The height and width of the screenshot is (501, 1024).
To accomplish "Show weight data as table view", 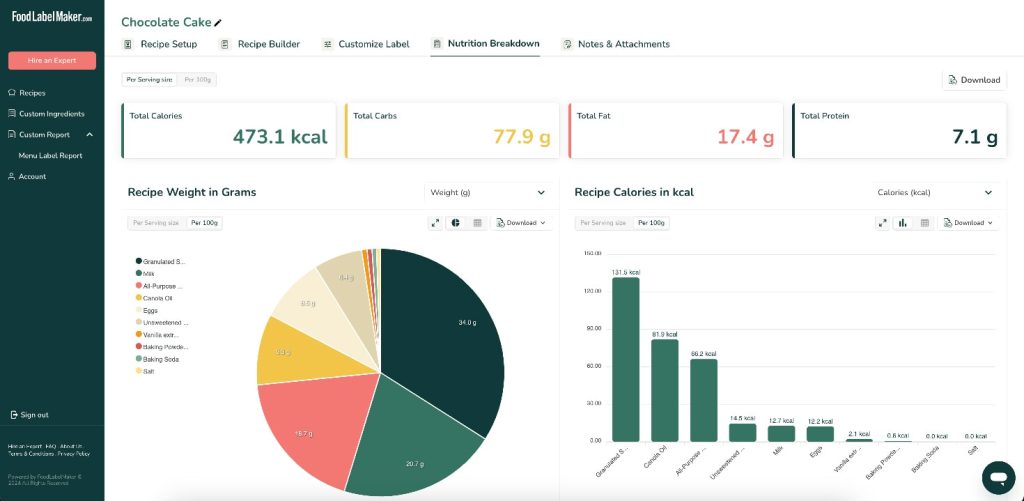I will (x=477, y=223).
